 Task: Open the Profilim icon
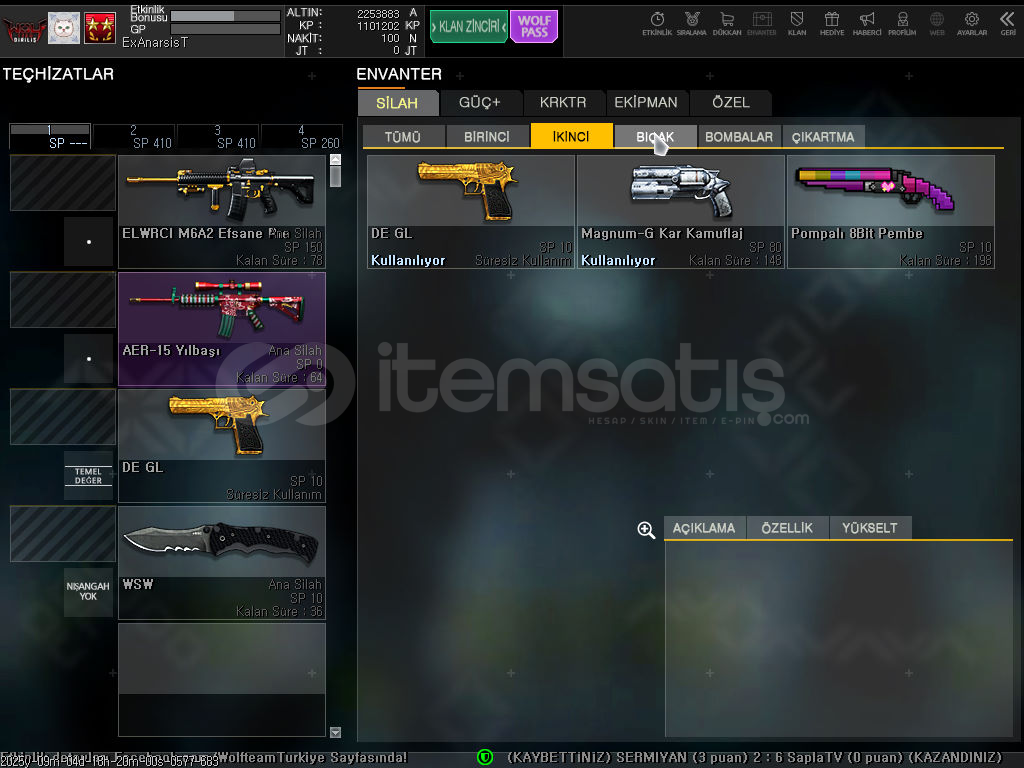tap(902, 24)
